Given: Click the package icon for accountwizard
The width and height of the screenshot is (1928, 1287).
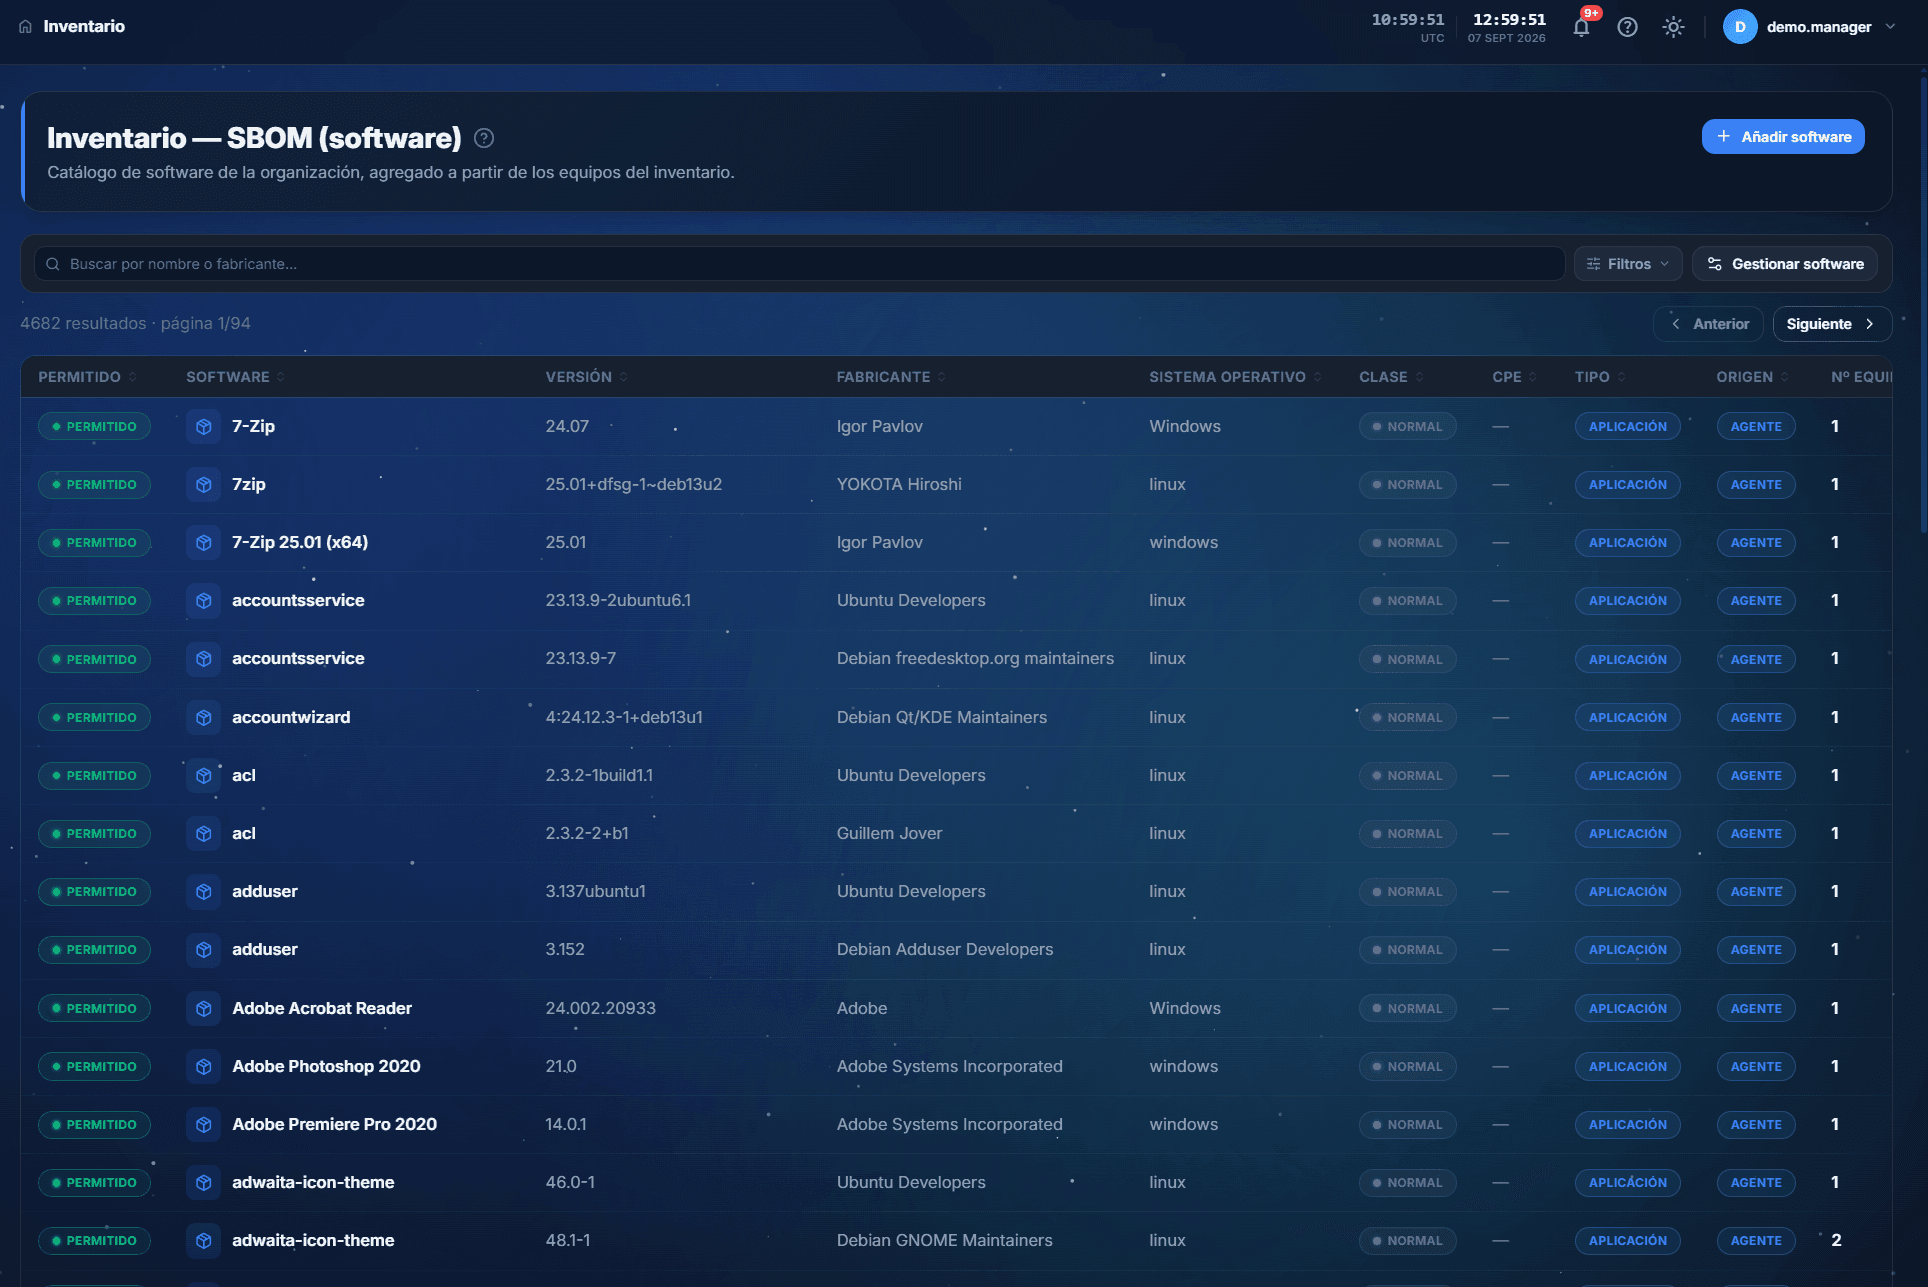Looking at the screenshot, I should pos(204,717).
